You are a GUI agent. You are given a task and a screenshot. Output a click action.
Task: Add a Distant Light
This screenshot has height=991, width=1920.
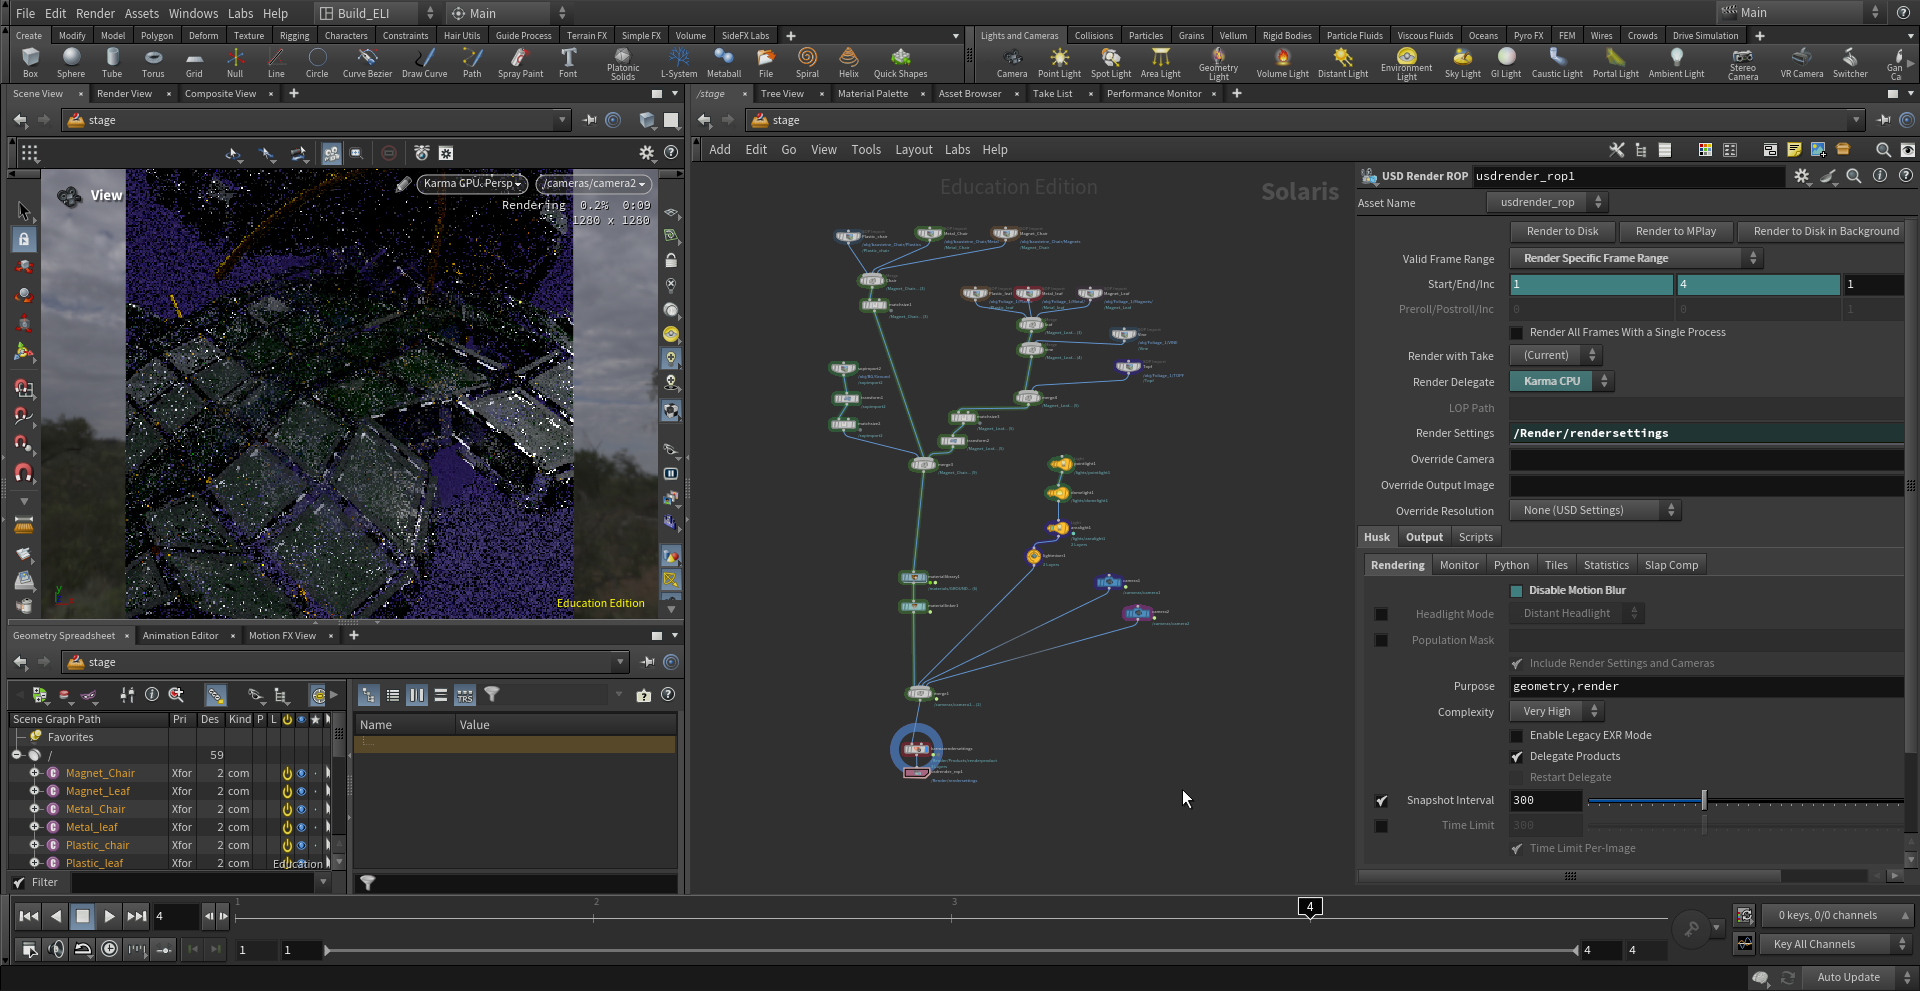tap(1343, 62)
